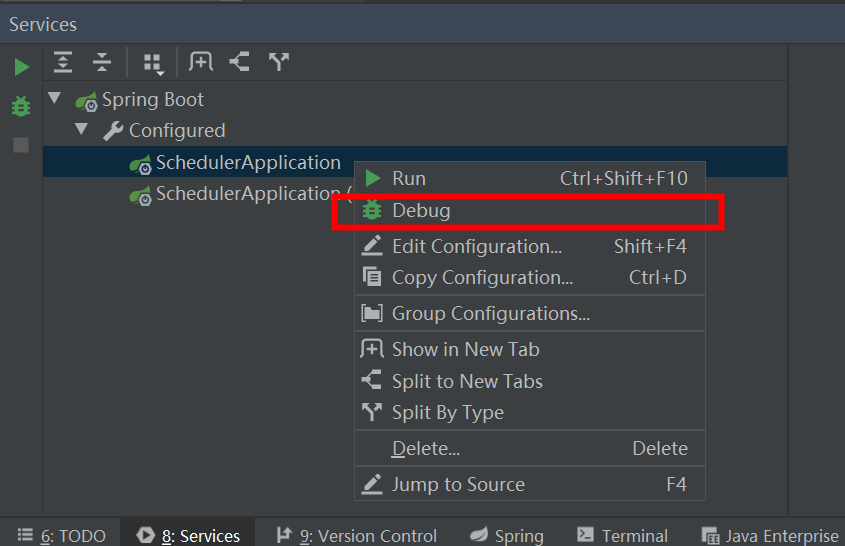Viewport: 845px width, 546px height.
Task: Choose Split By Type menu entry
Action: 530,412
